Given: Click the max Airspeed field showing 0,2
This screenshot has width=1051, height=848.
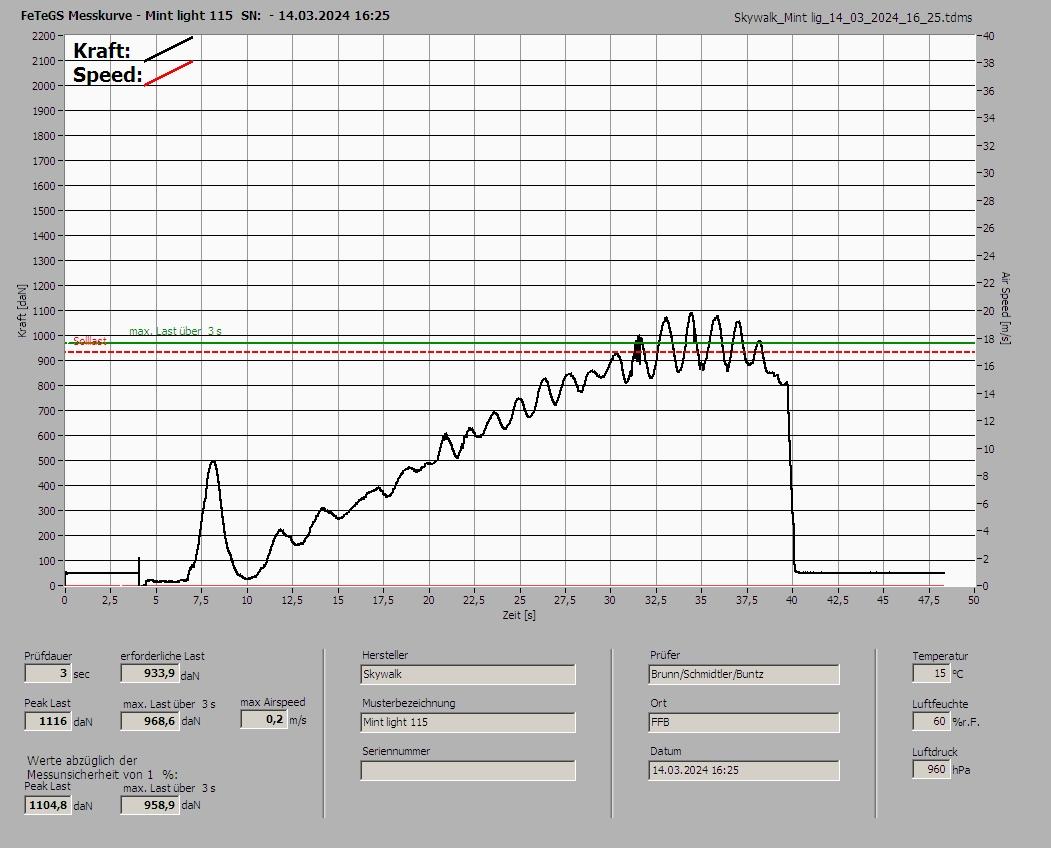Looking at the screenshot, I should click(x=263, y=719).
